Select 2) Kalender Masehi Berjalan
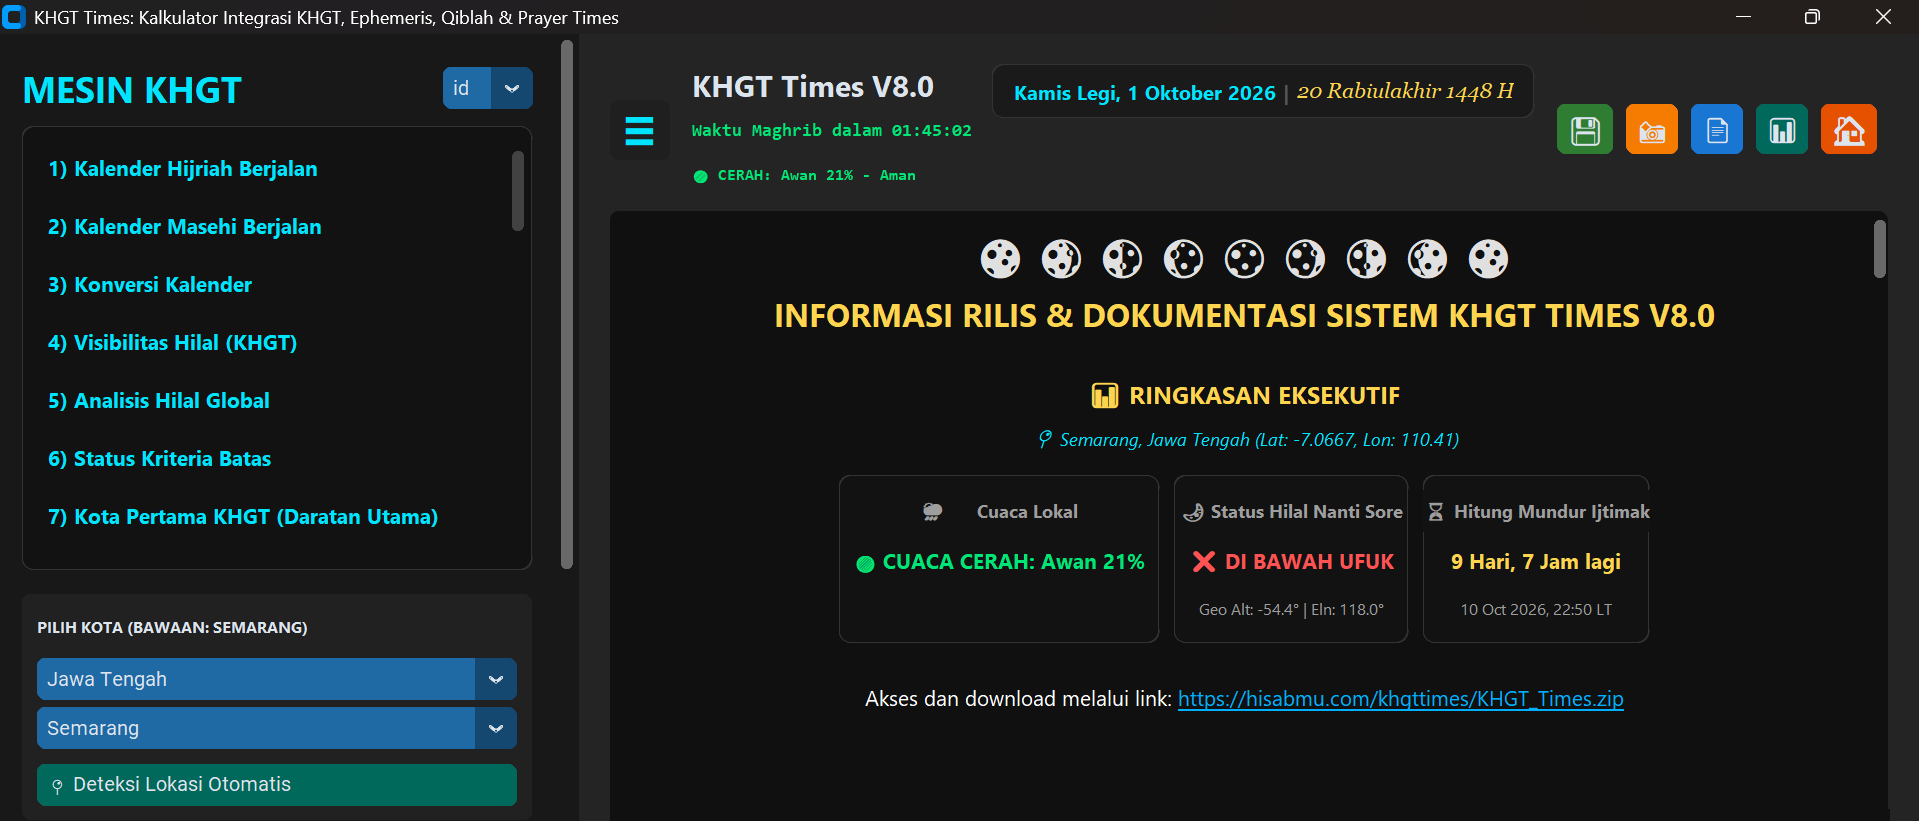This screenshot has height=821, width=1919. (185, 227)
